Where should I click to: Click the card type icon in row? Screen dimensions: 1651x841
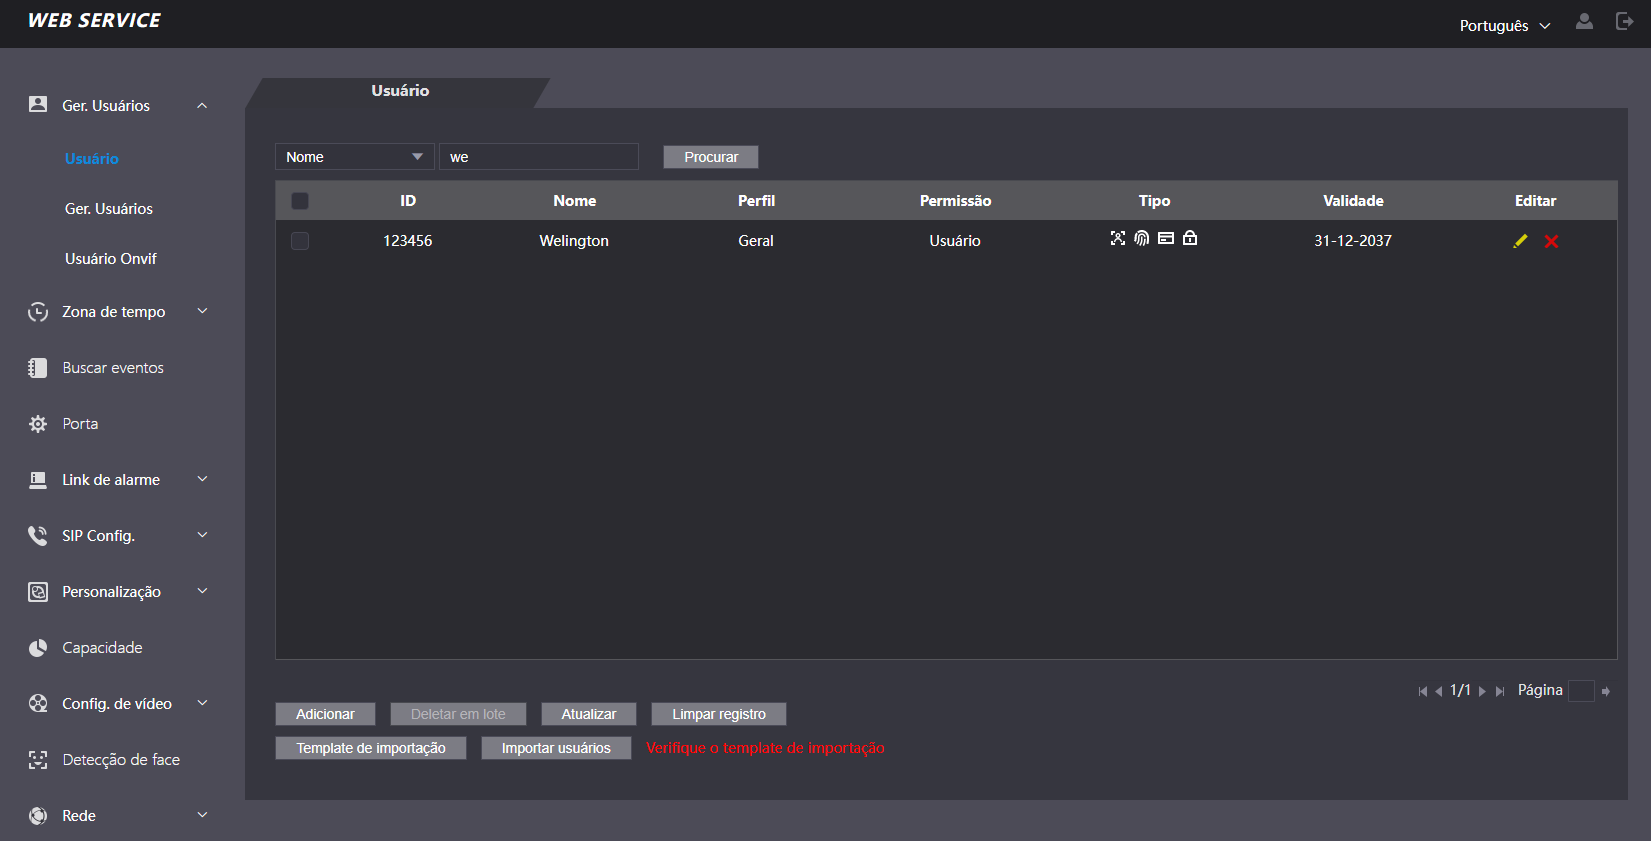click(1166, 238)
